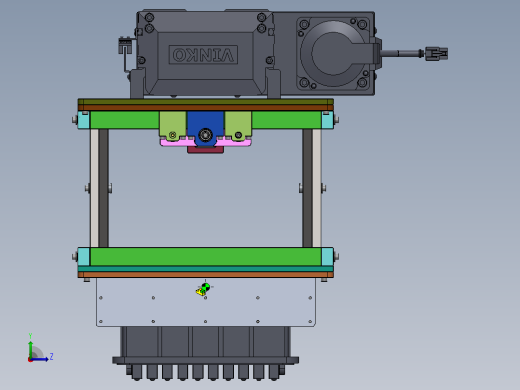Select the small connector clip left of the motor
520x390 pixels.
pos(124,46)
